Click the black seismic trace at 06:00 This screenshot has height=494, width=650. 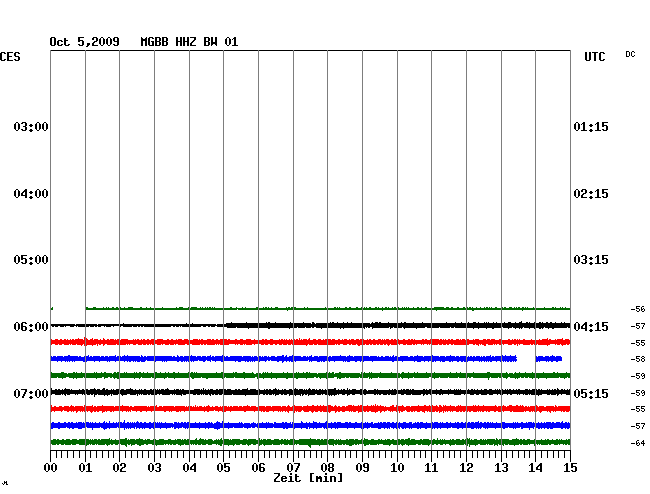(x=310, y=325)
